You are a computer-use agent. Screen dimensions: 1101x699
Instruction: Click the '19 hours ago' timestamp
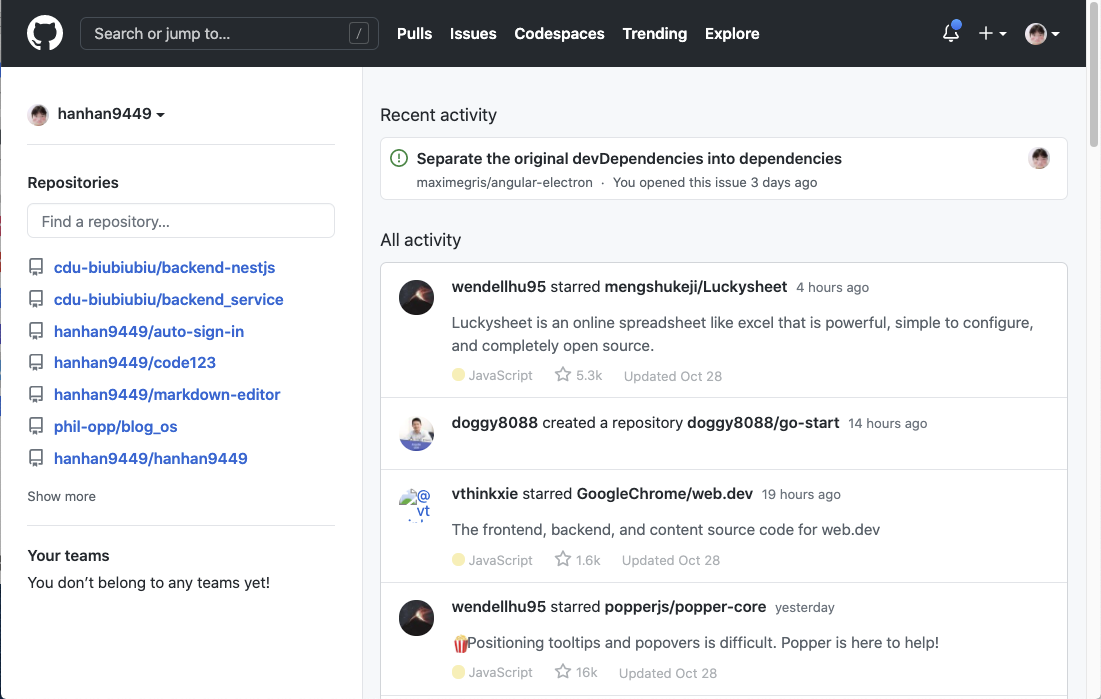(801, 495)
